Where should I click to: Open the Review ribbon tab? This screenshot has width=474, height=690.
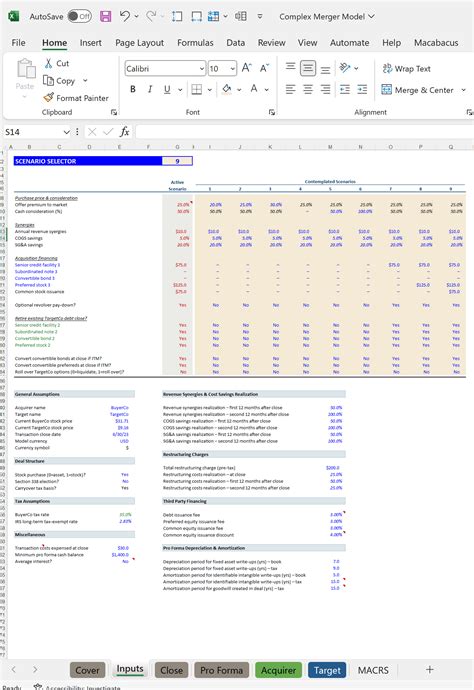pos(272,43)
